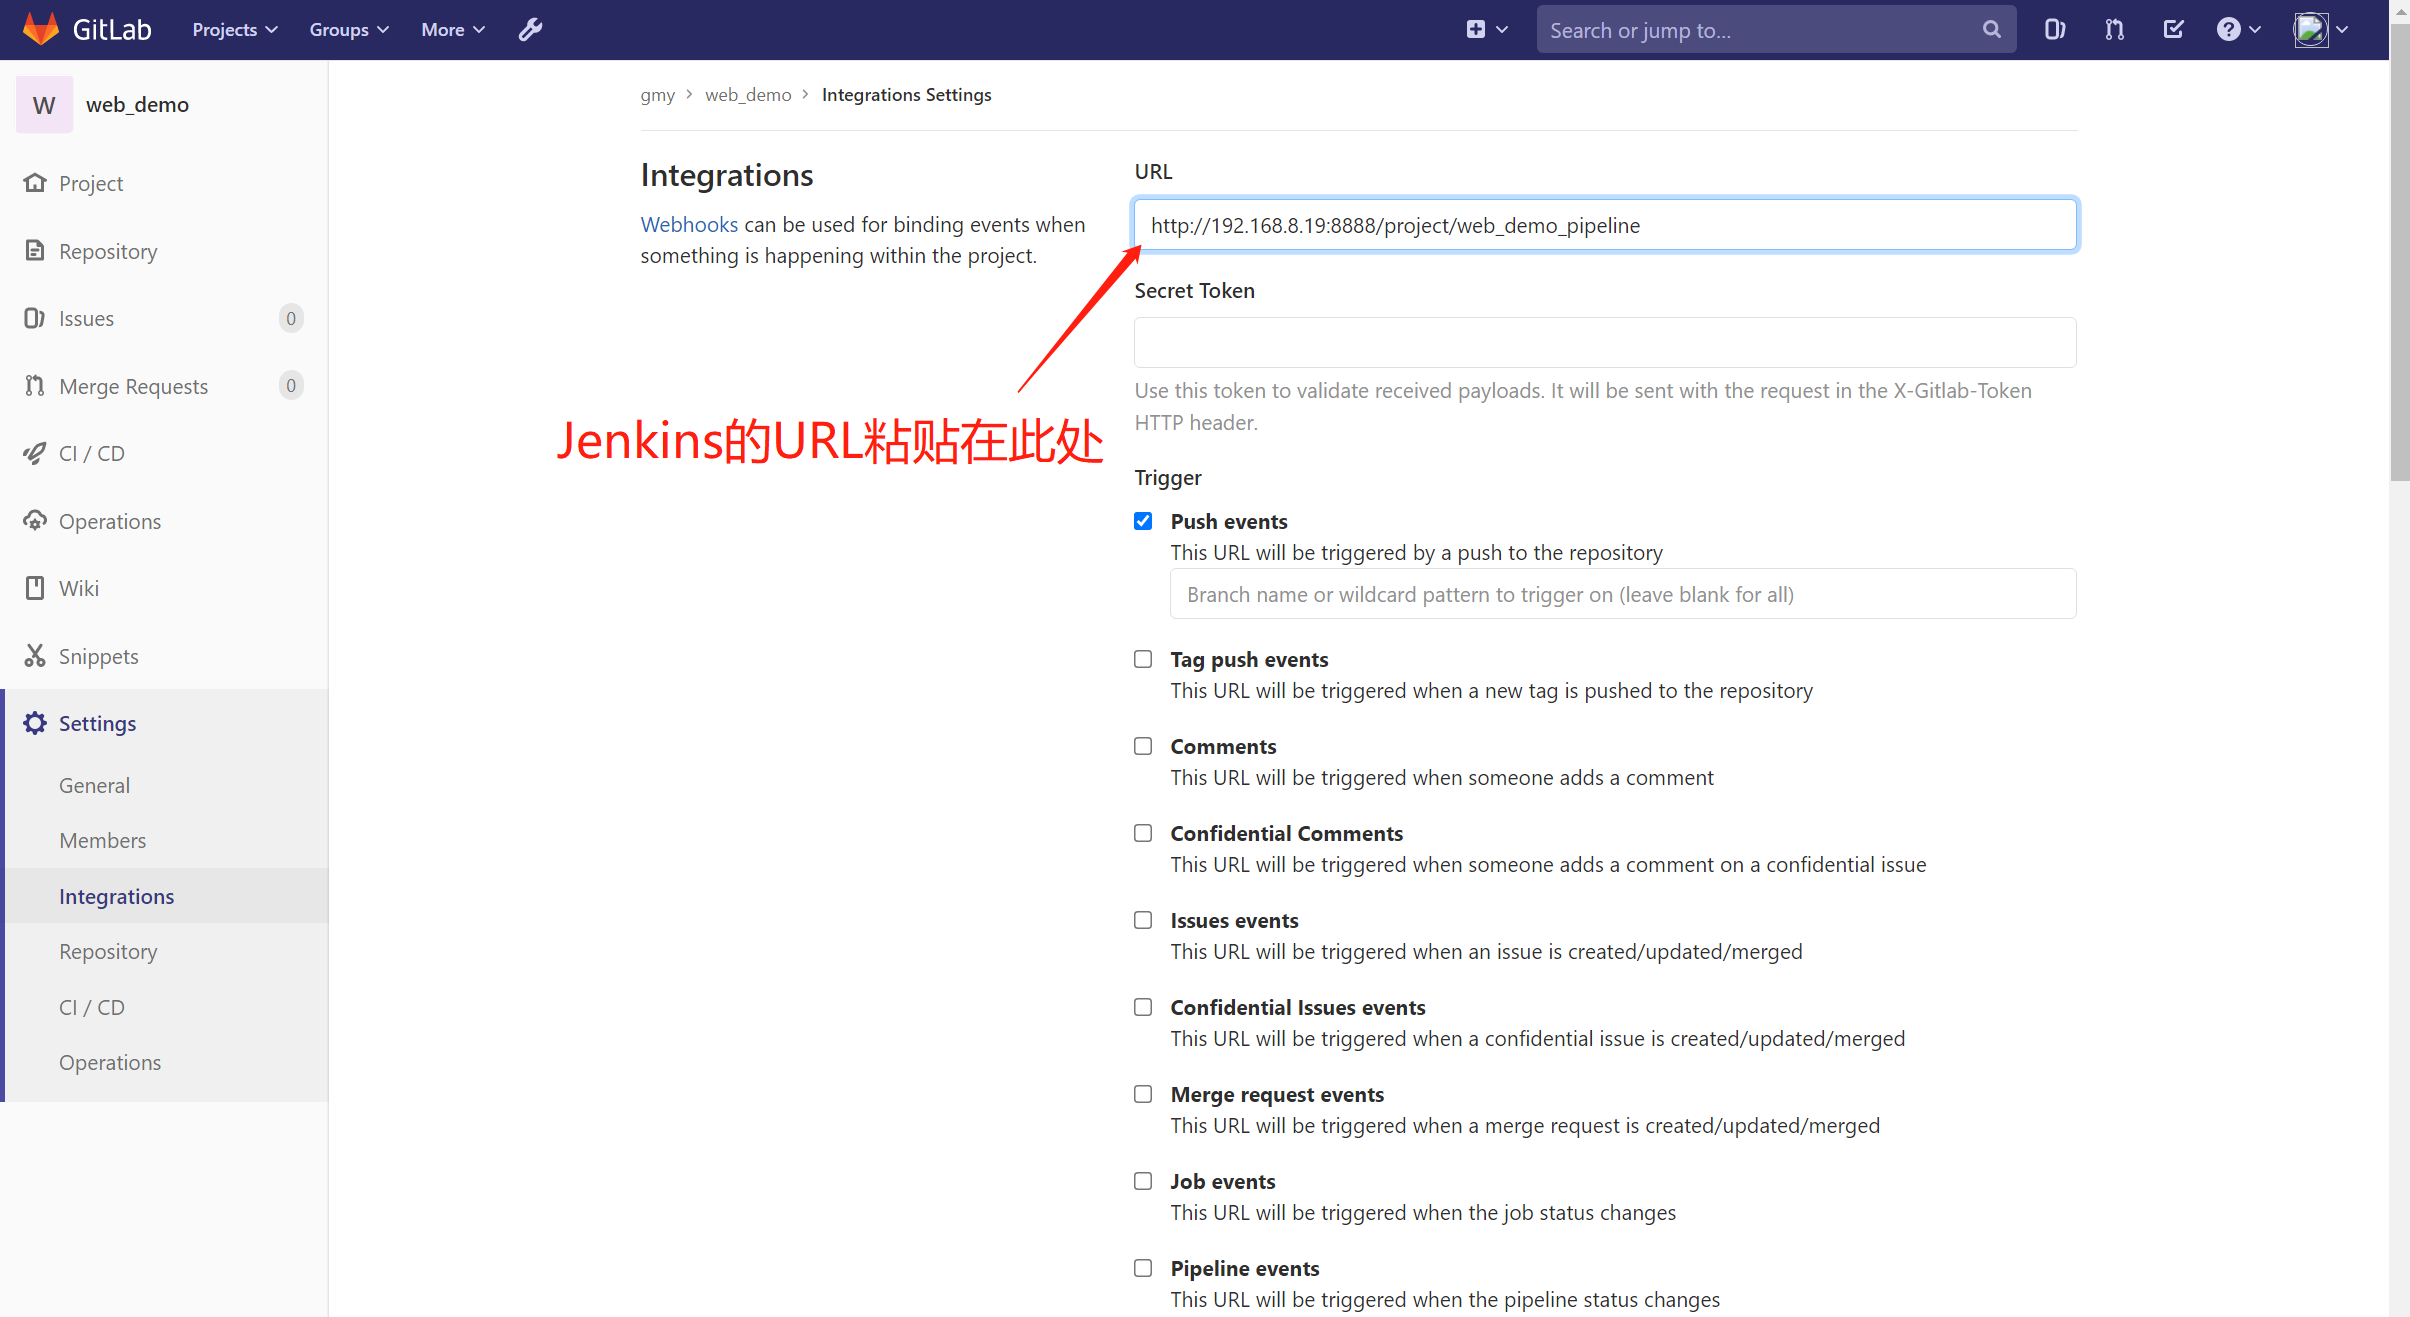Click the Snippets scissors icon
2410x1317 pixels.
tap(35, 656)
